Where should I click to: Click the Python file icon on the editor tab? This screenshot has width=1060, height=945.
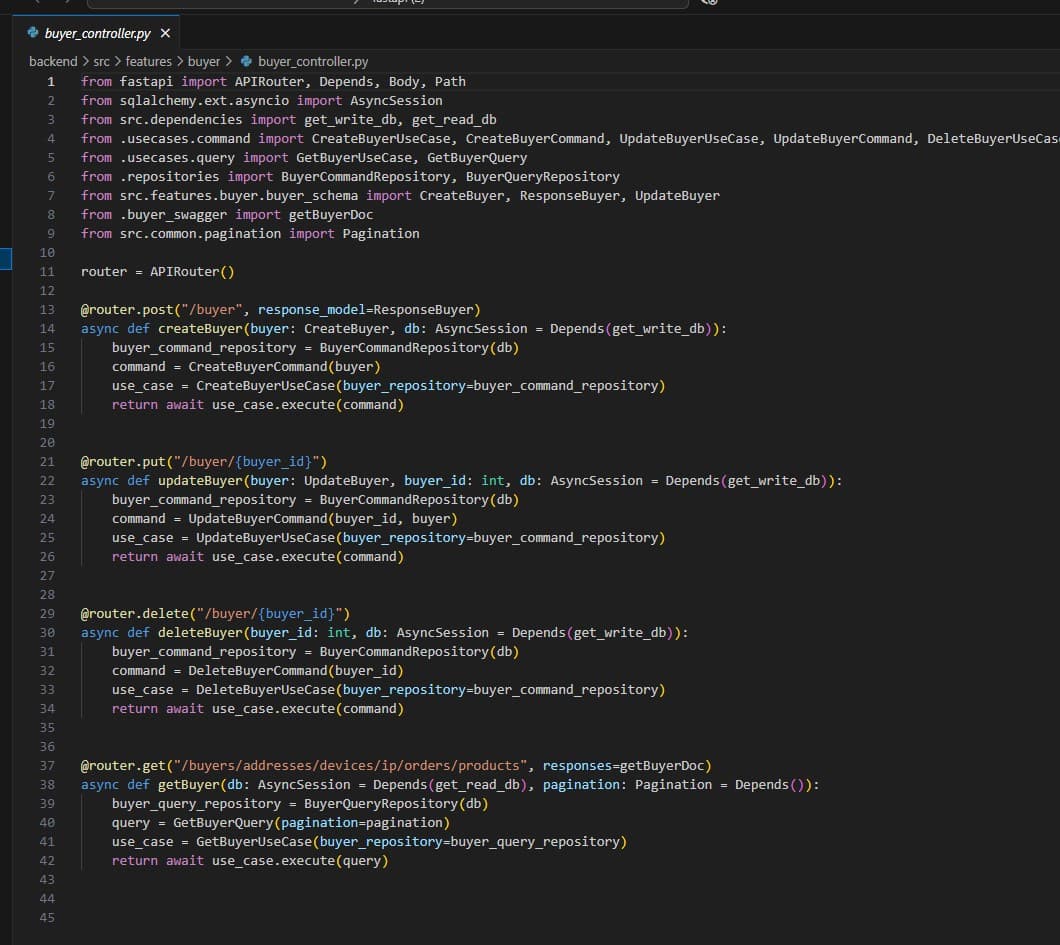click(32, 32)
